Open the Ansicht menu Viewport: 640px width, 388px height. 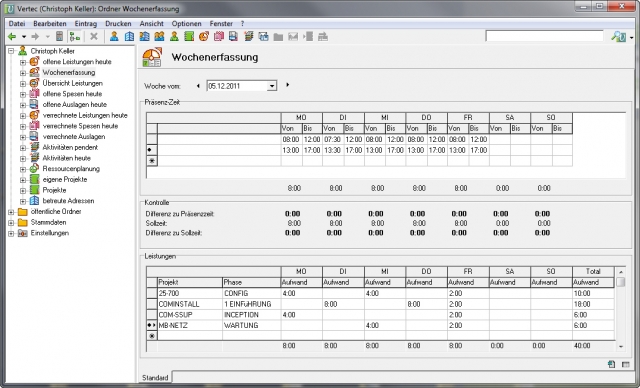click(x=151, y=24)
